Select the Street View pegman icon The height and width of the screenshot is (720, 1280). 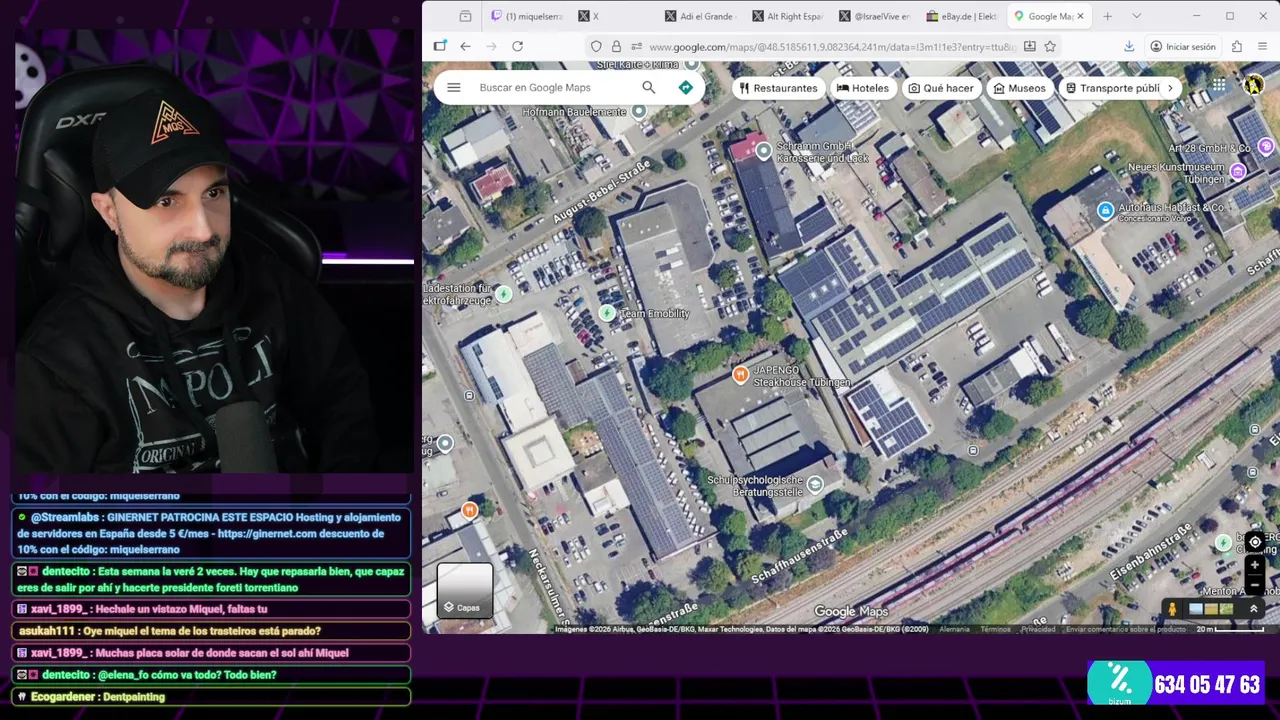point(1172,609)
